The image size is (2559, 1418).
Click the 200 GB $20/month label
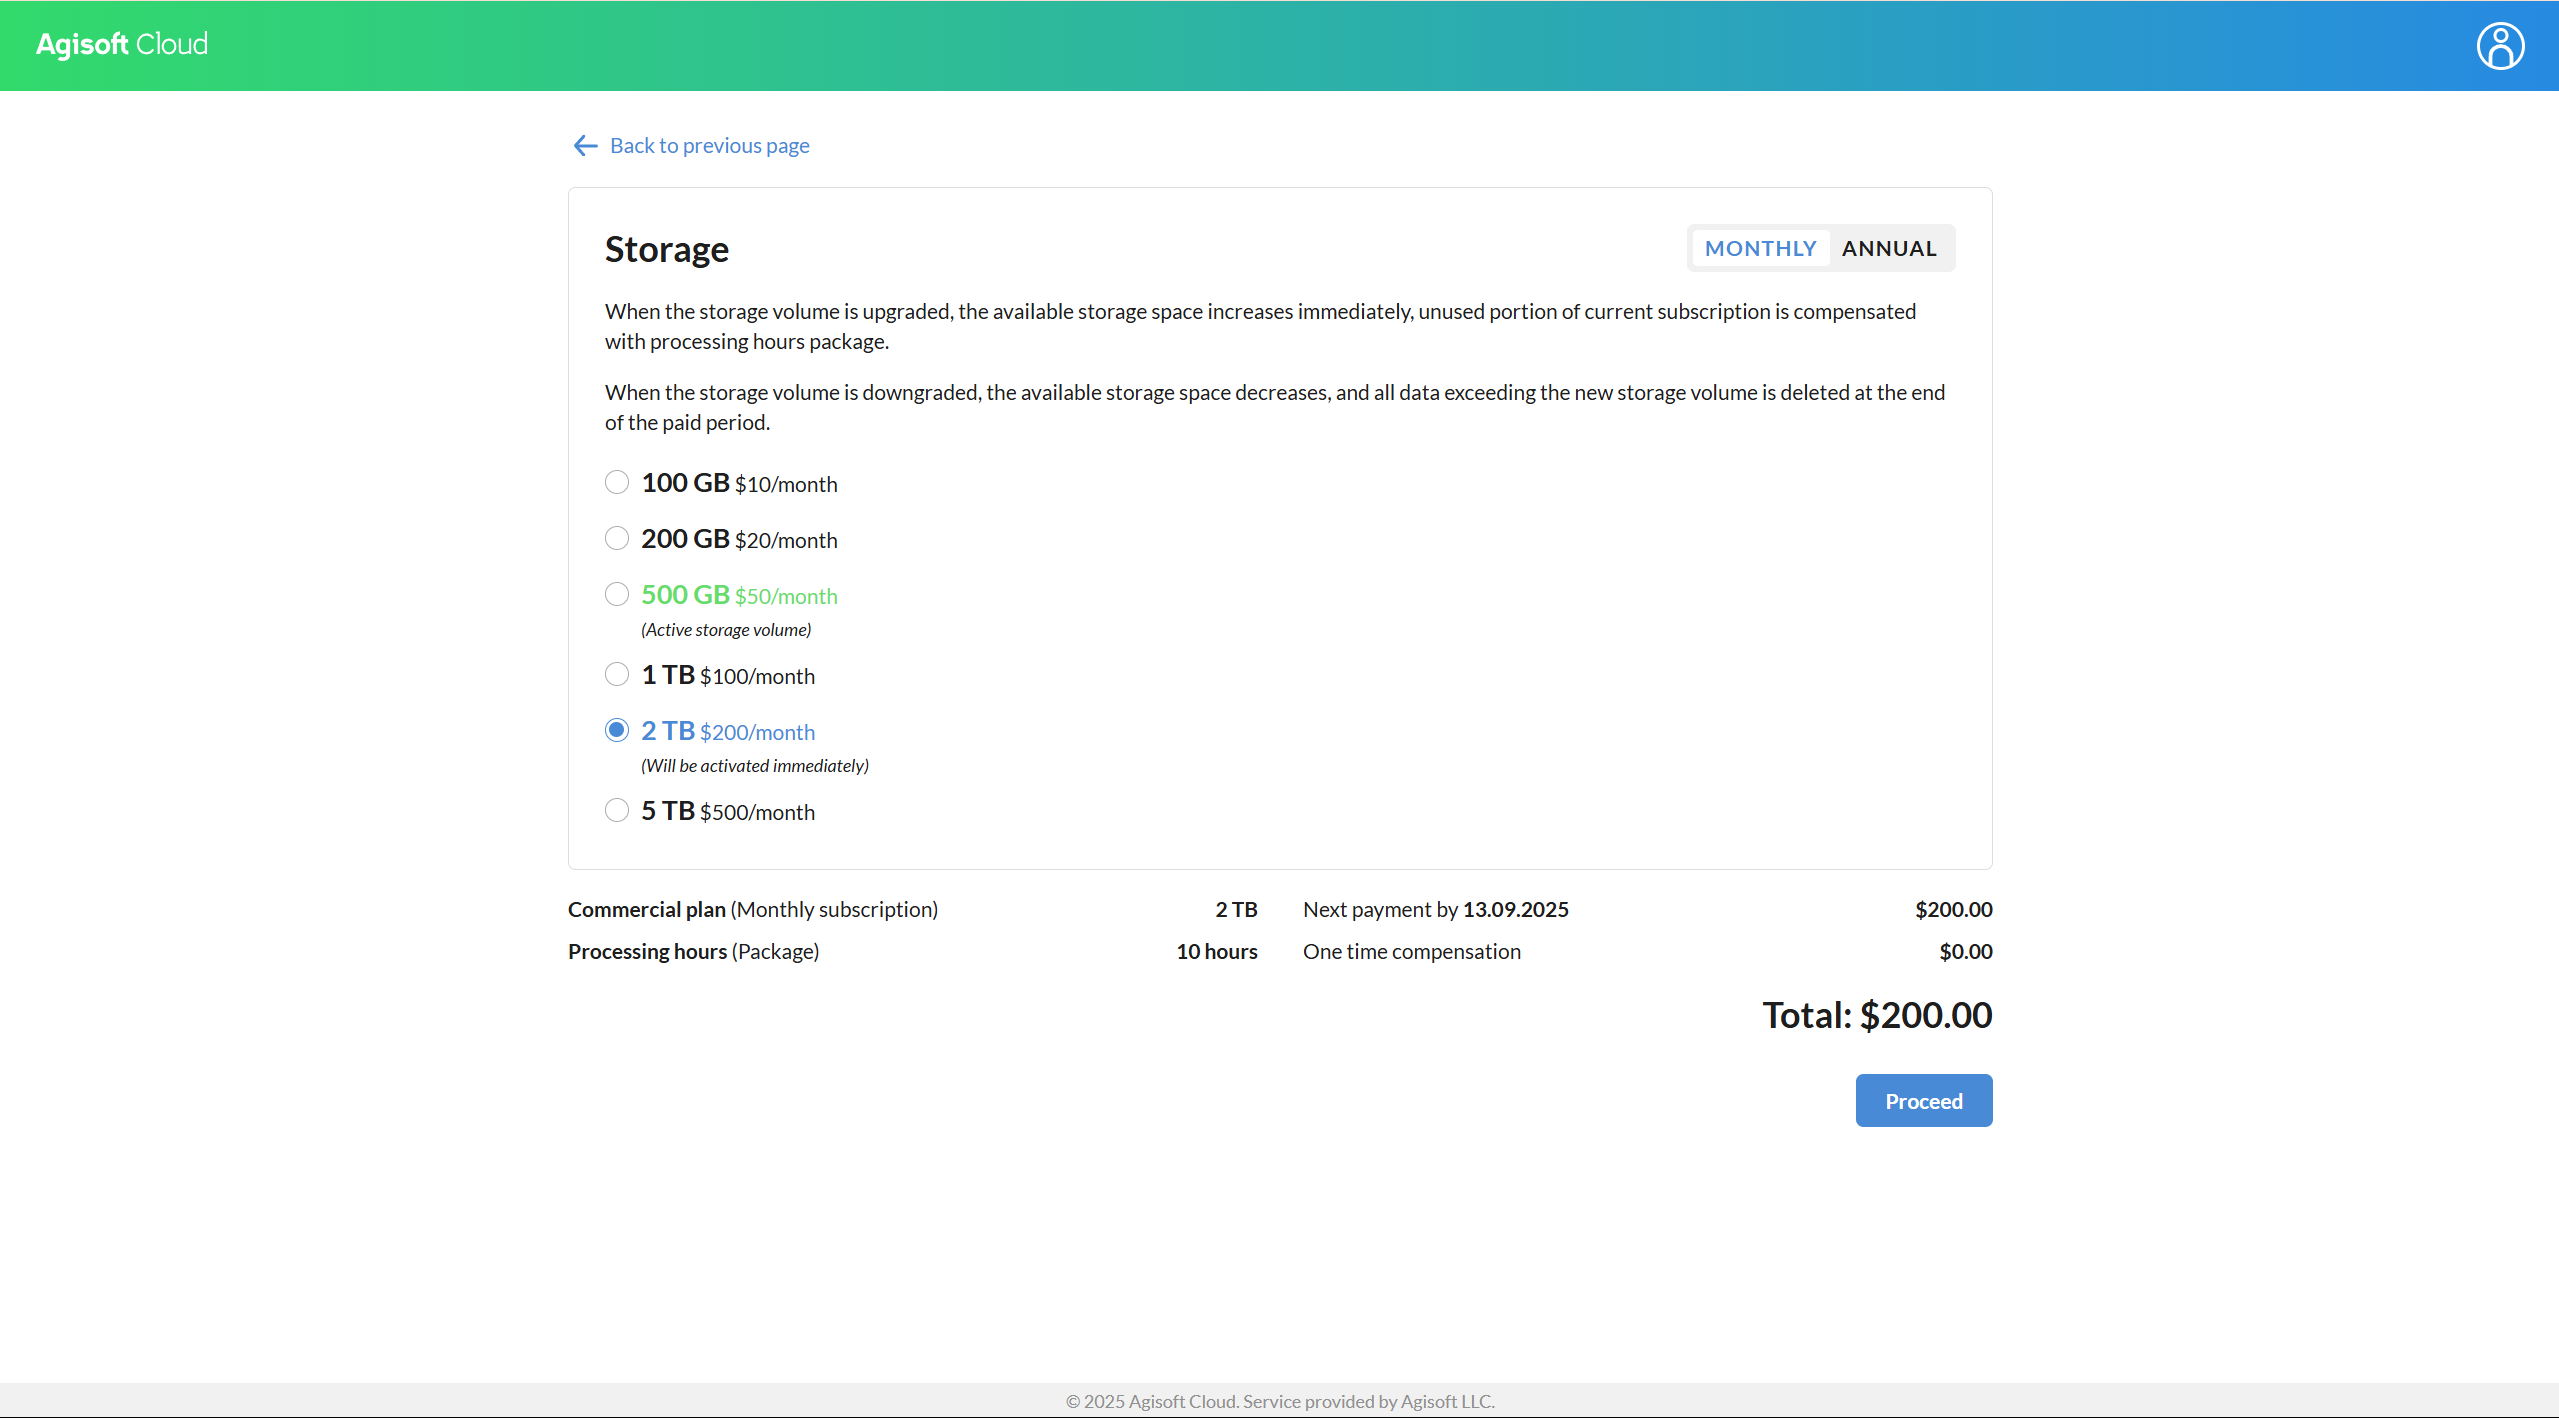point(739,539)
